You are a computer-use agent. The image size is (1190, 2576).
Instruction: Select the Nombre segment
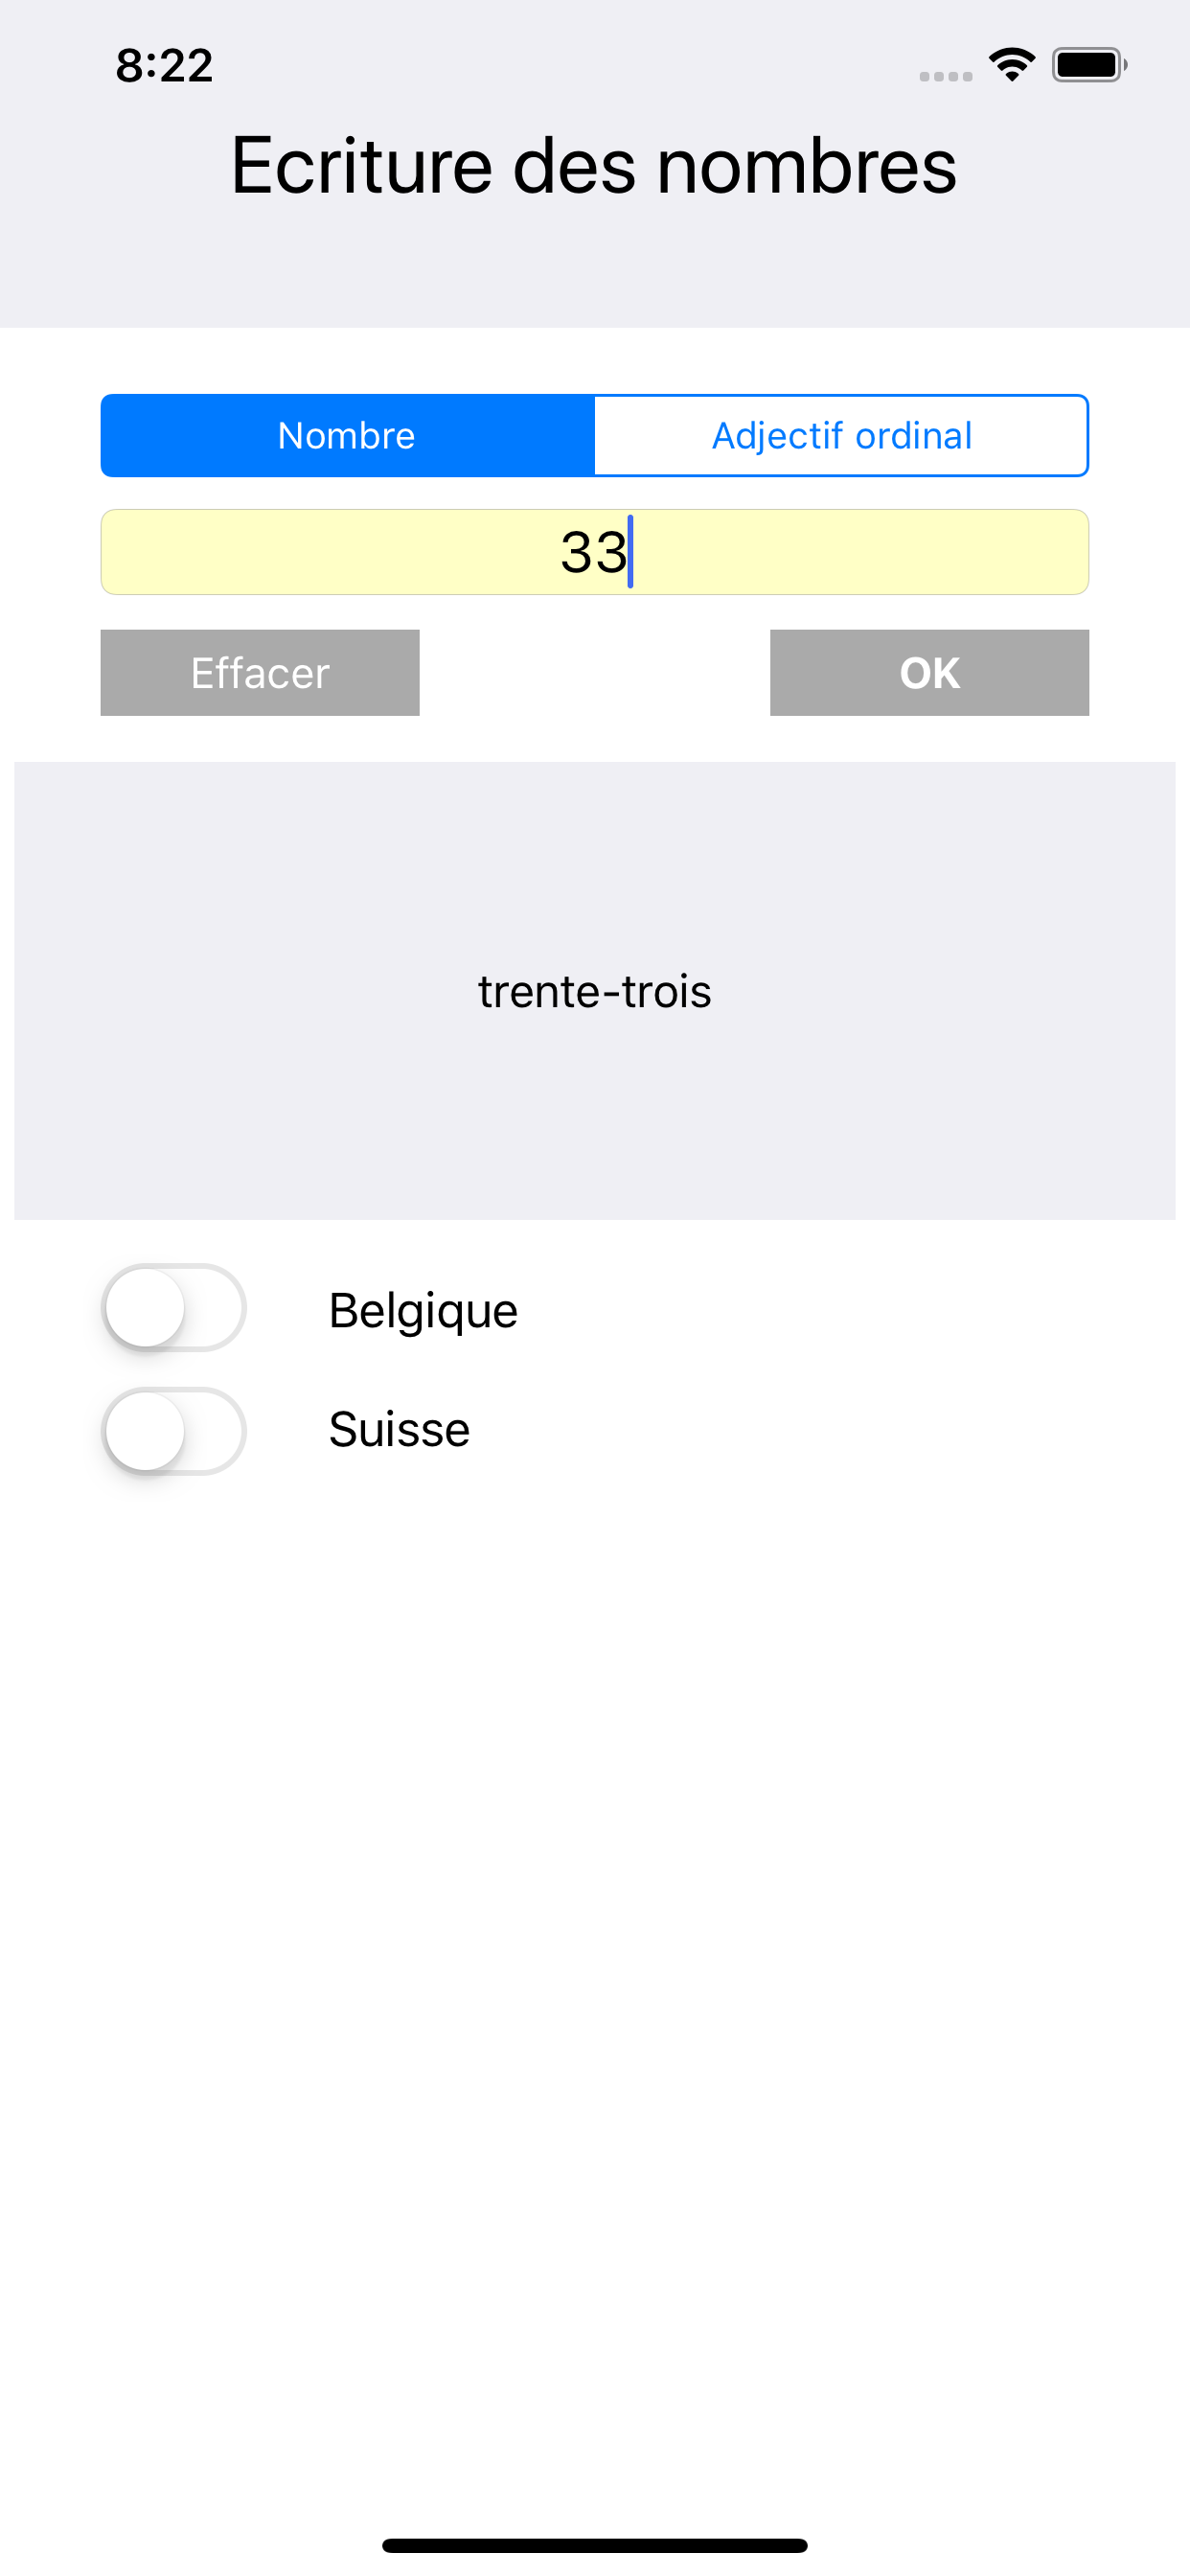(347, 436)
